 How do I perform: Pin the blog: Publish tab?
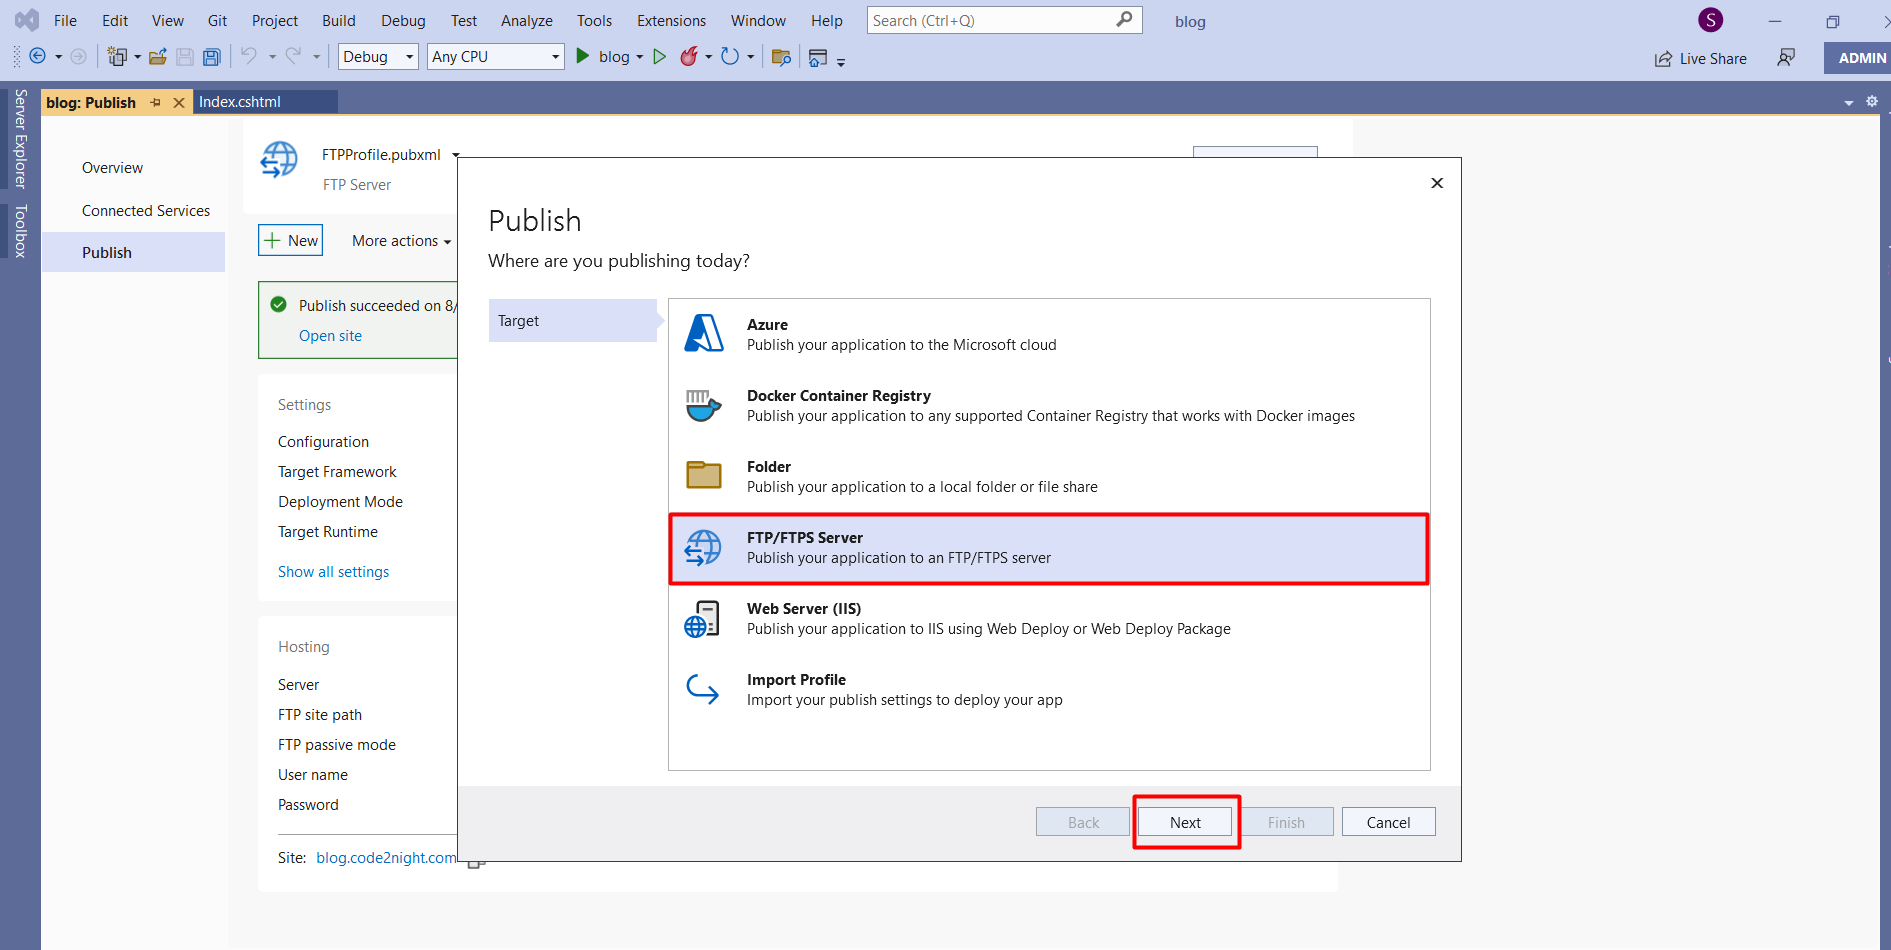(x=156, y=102)
